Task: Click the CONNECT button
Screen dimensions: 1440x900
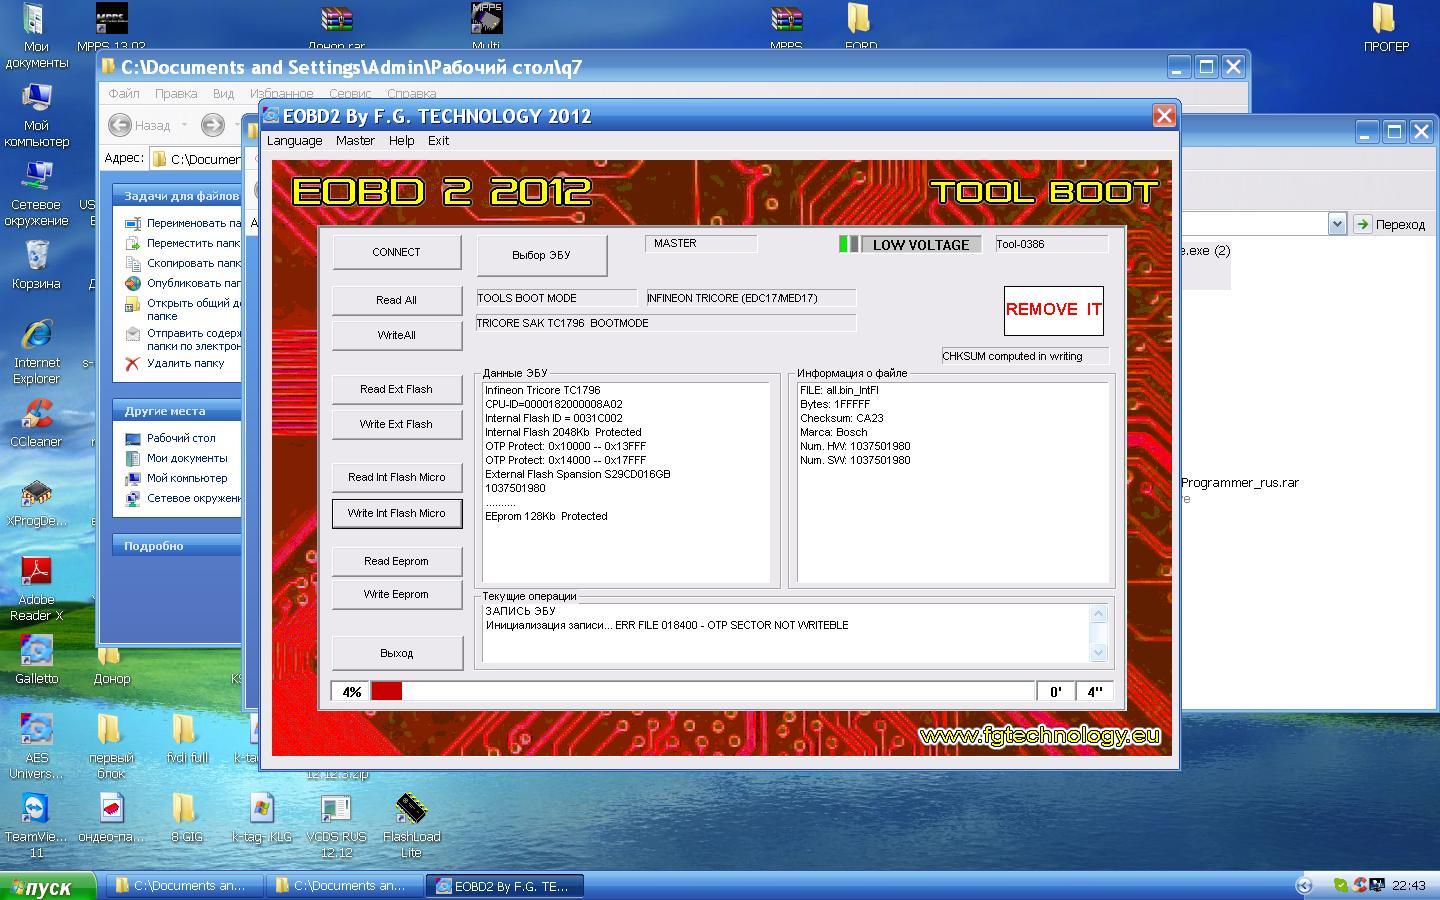Action: (x=397, y=252)
